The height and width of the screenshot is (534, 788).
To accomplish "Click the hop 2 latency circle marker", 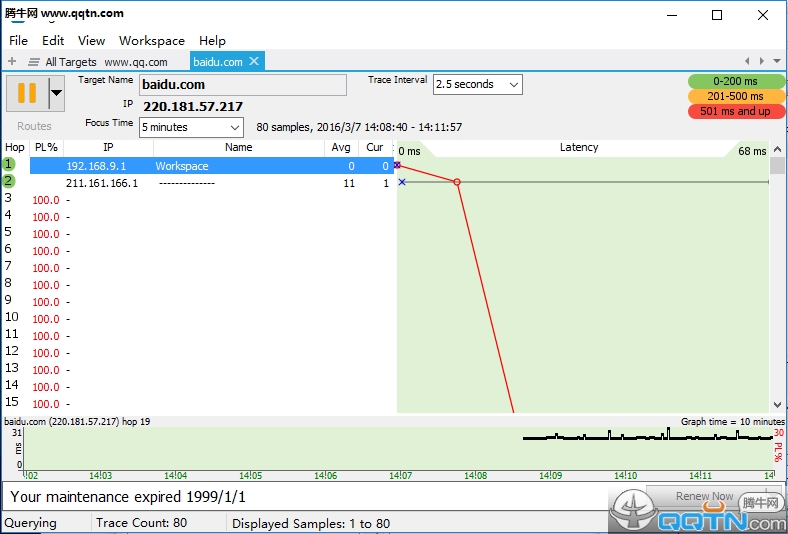I will [457, 182].
